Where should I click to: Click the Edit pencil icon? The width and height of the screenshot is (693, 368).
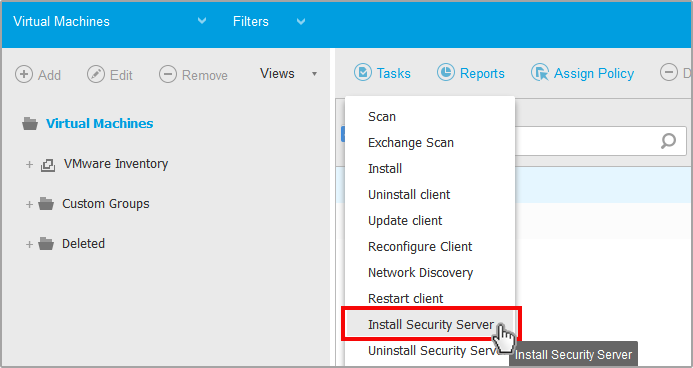coord(96,74)
